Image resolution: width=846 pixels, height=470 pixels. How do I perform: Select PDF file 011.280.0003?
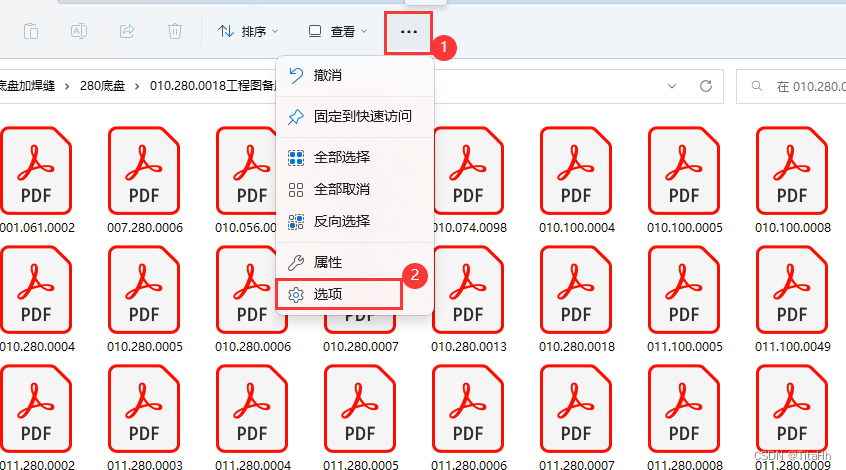[x=144, y=417]
